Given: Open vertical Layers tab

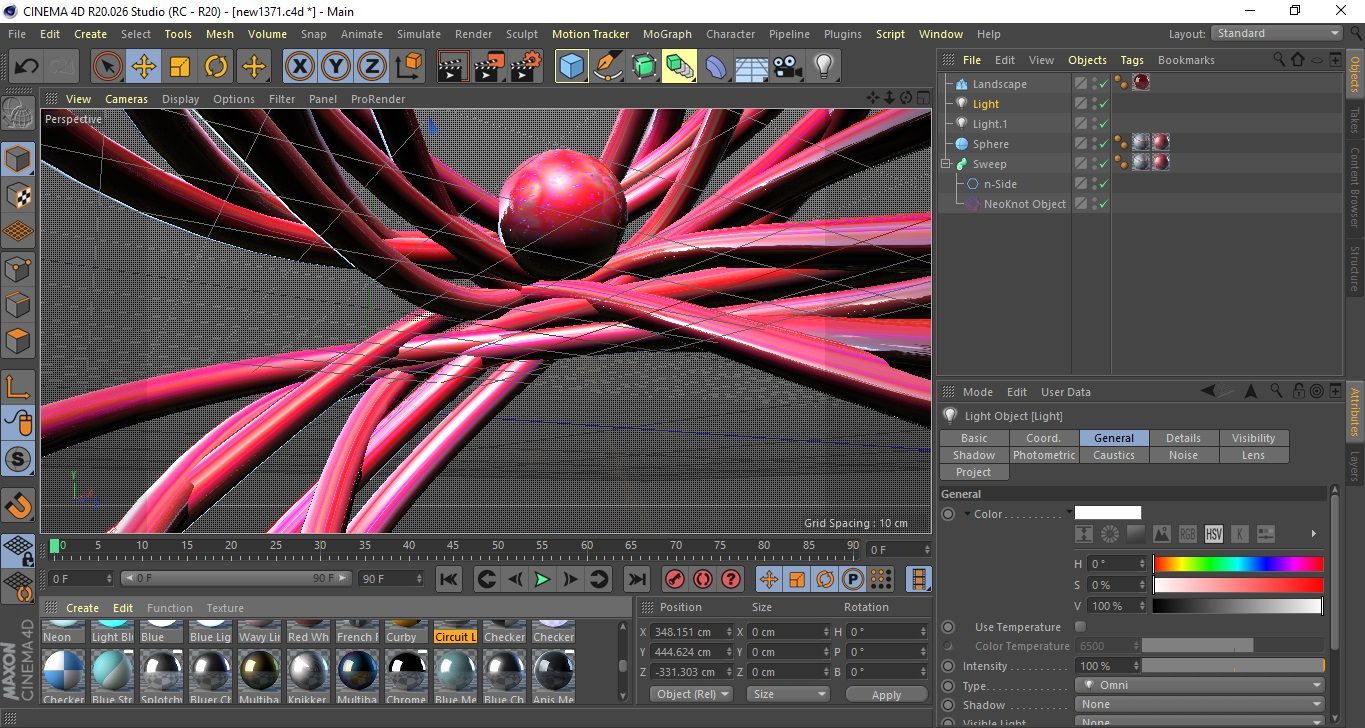Looking at the screenshot, I should coord(1355,464).
